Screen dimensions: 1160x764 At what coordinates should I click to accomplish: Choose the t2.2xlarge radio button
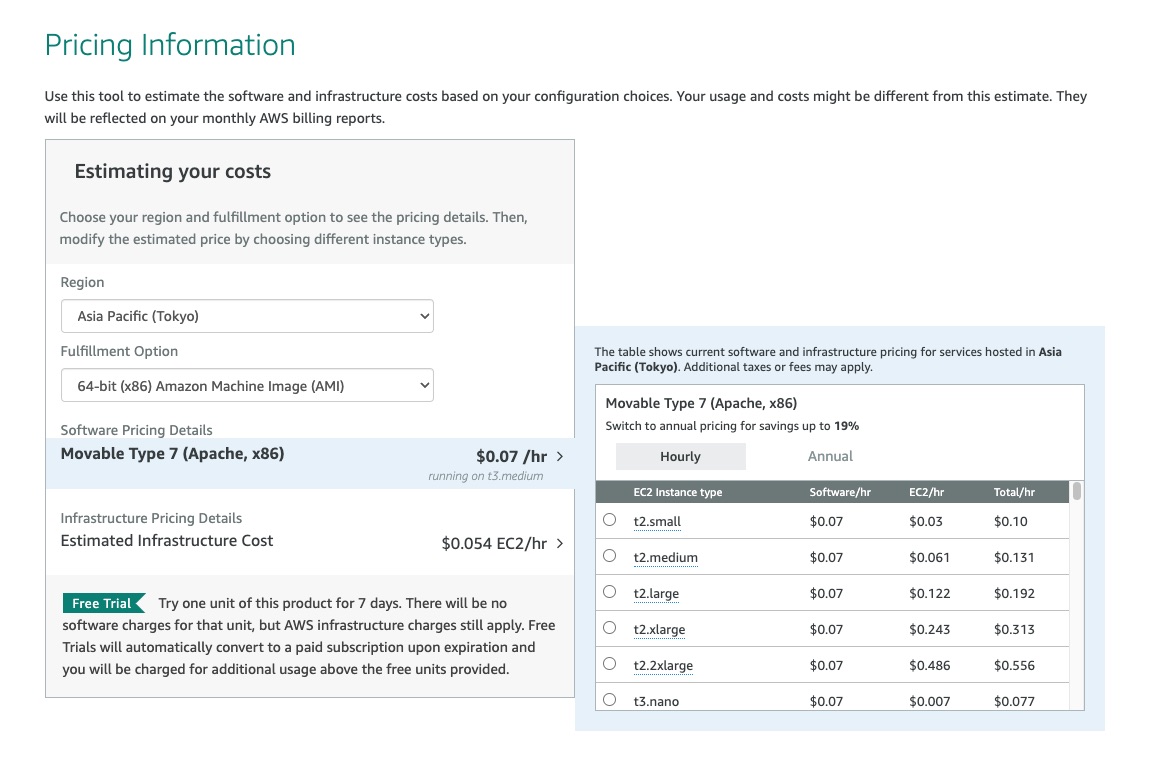610,664
